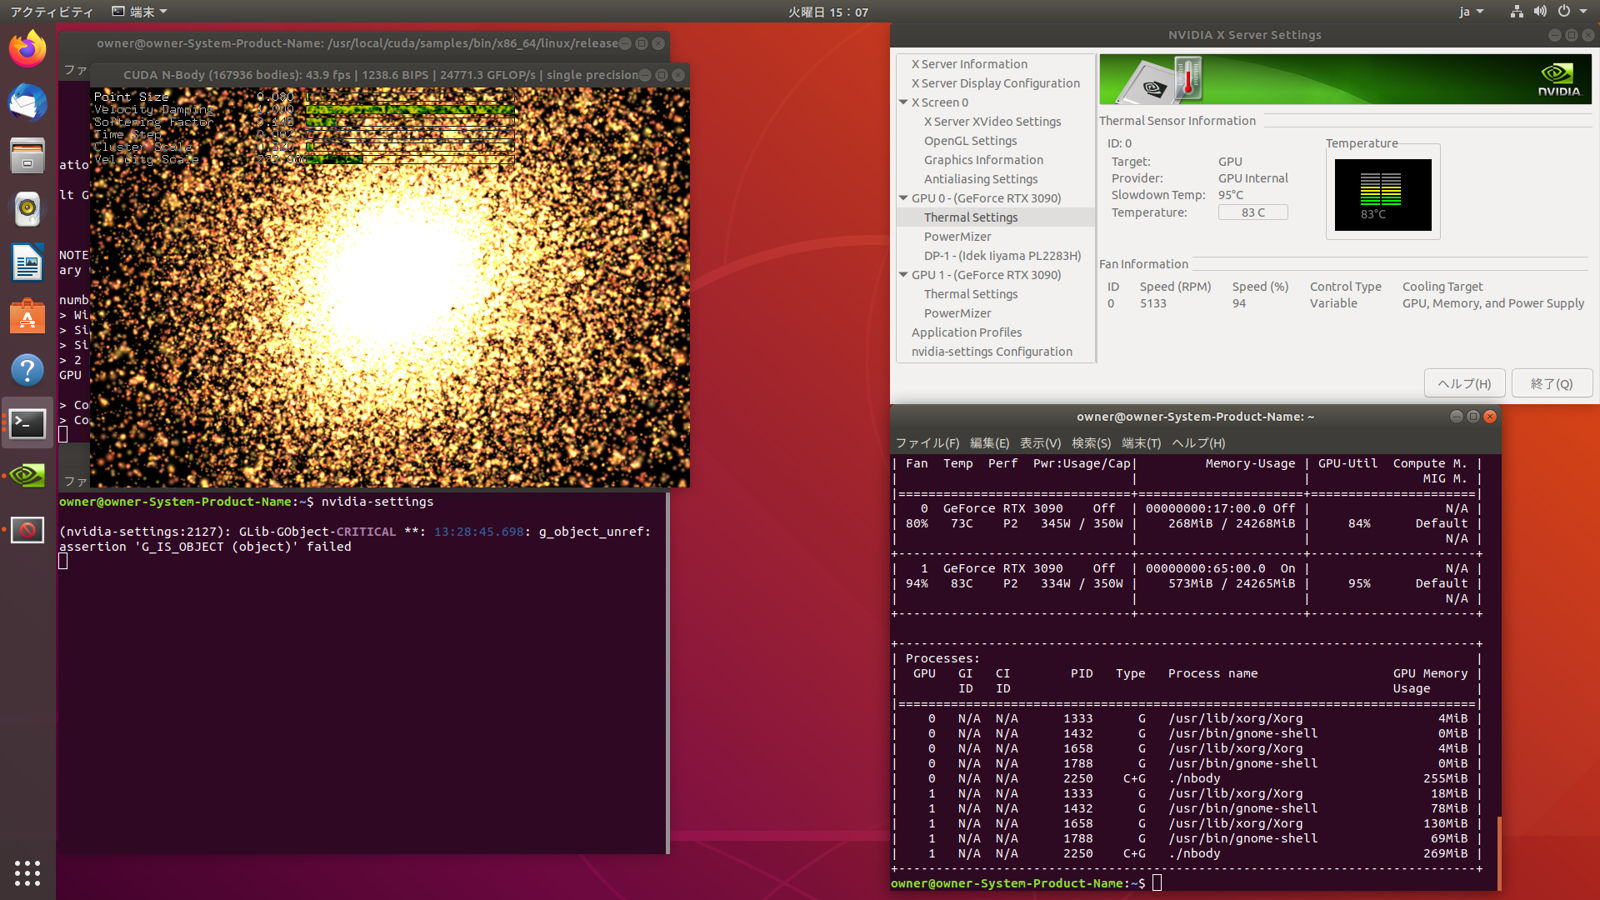The width and height of the screenshot is (1600, 900).
Task: Select Thermal Settings under GPU 1
Action: [x=970, y=294]
